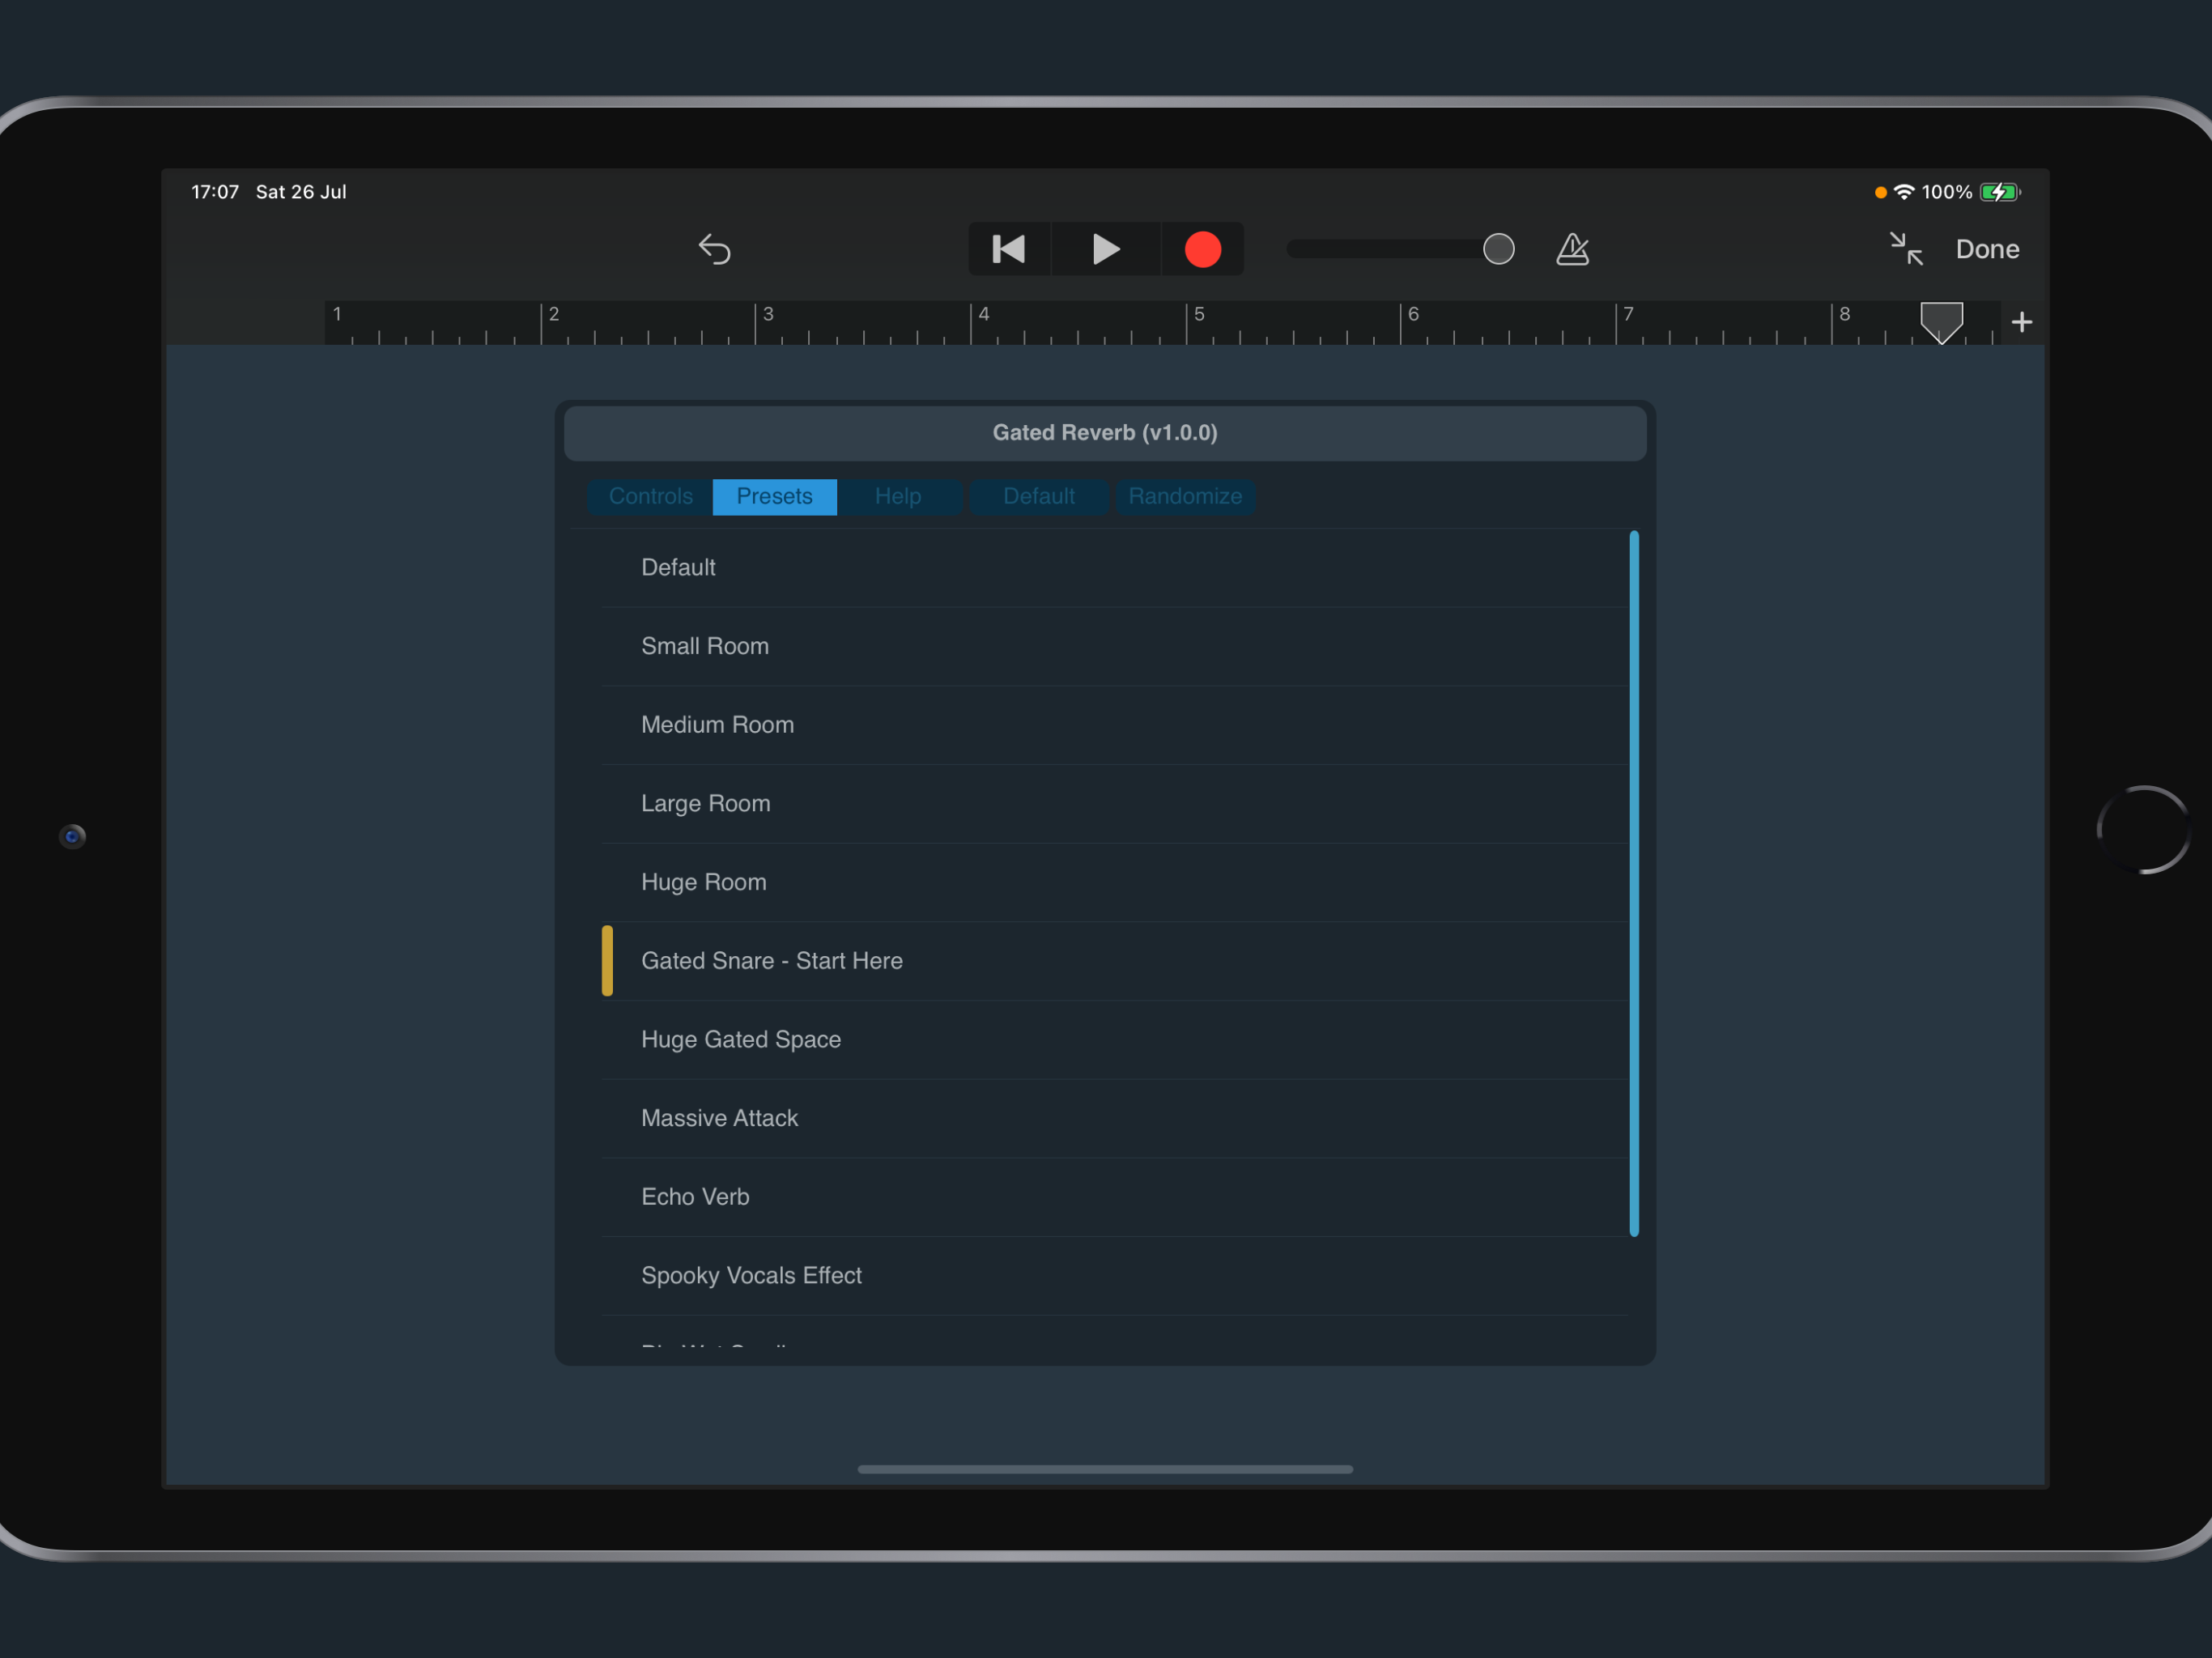The image size is (2212, 1658).
Task: Go to beginning with skip-back button
Action: tap(1009, 249)
